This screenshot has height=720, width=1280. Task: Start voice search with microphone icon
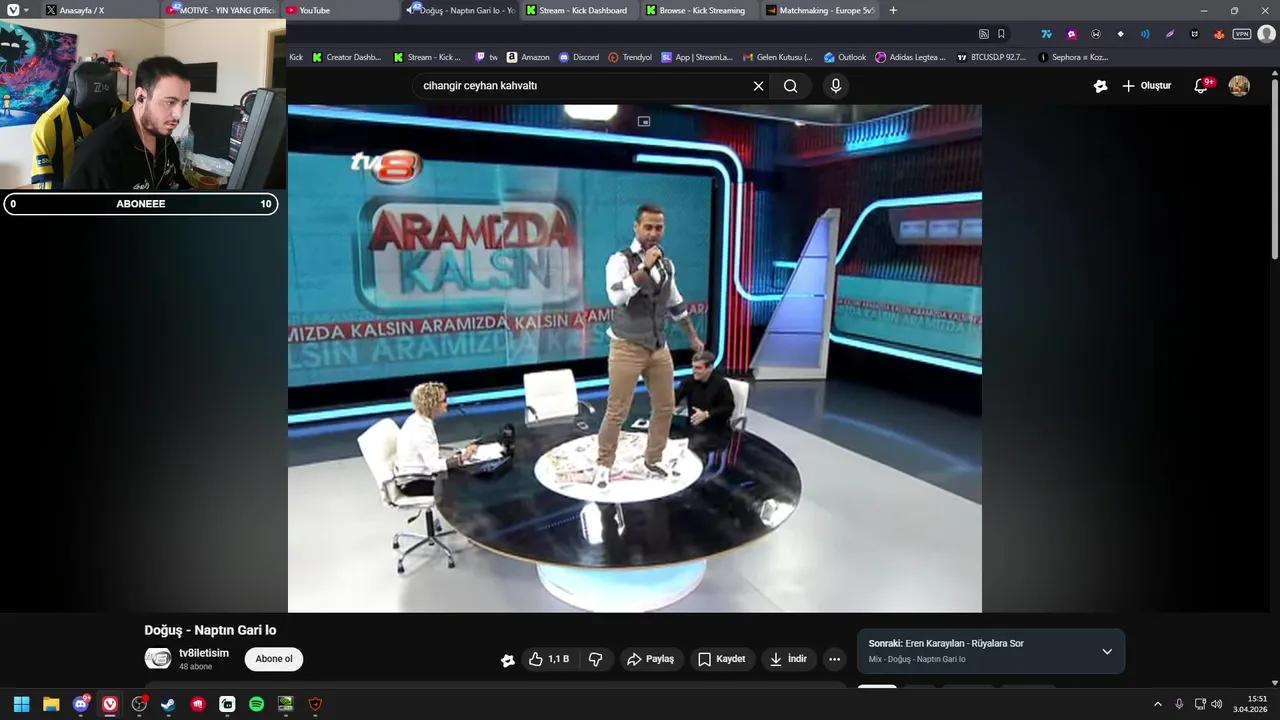pyautogui.click(x=836, y=86)
